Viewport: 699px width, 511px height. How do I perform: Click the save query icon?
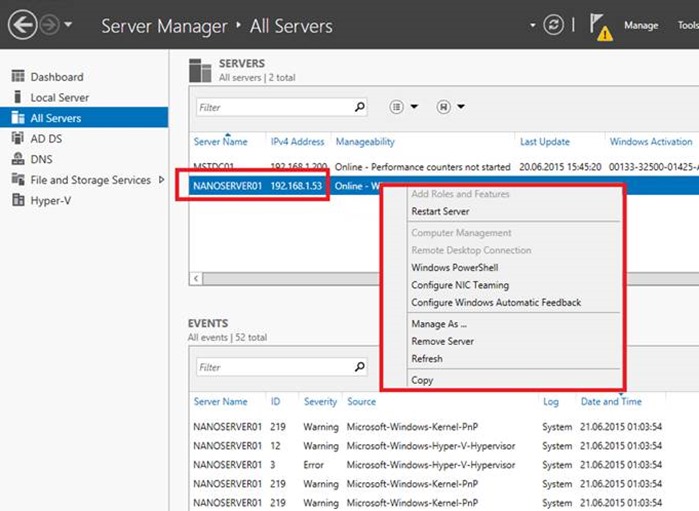[x=443, y=107]
